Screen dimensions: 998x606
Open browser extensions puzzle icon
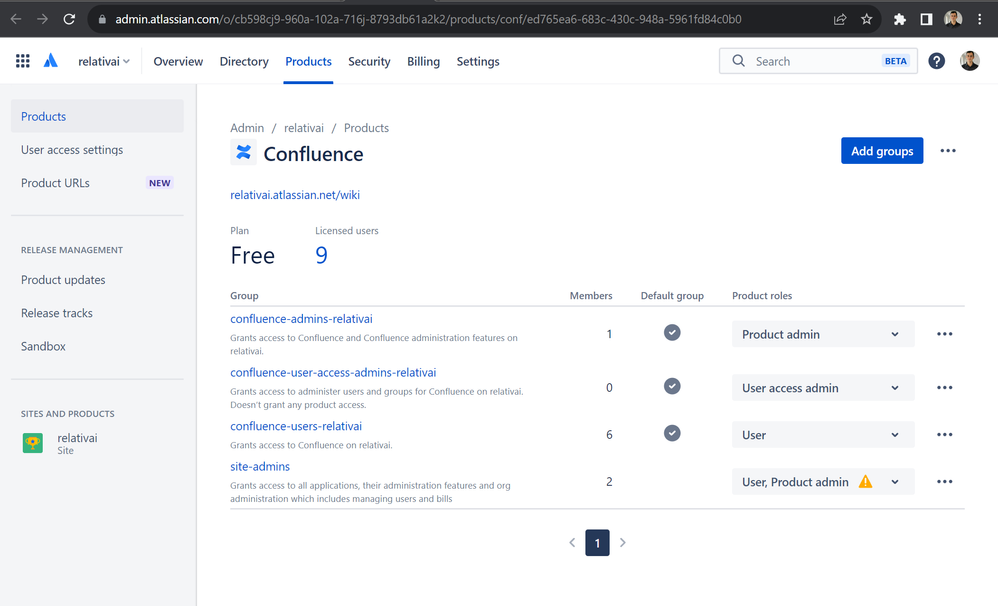click(x=899, y=19)
